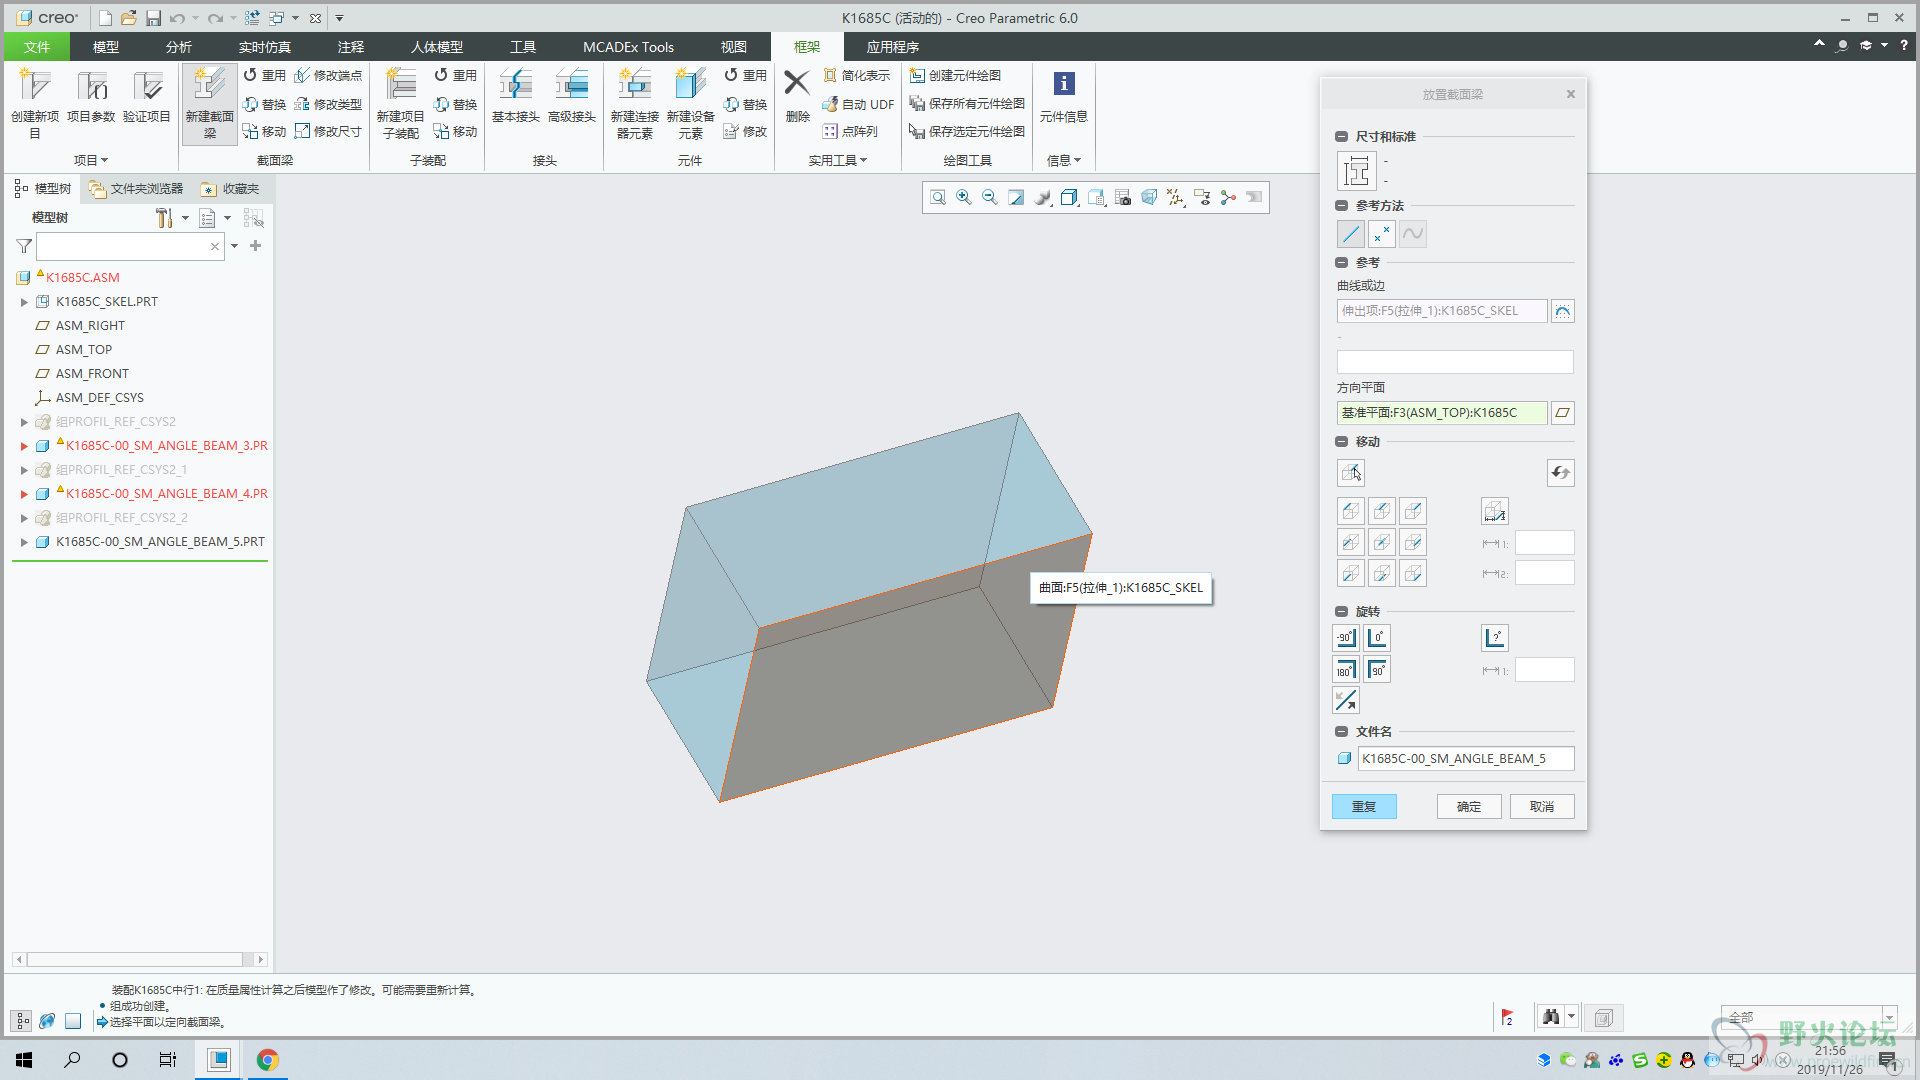Screen dimensions: 1920x1080
Task: Expand the K1685C-00_SM_ANGLE_BEAM_3.PRT node
Action: [x=24, y=446]
